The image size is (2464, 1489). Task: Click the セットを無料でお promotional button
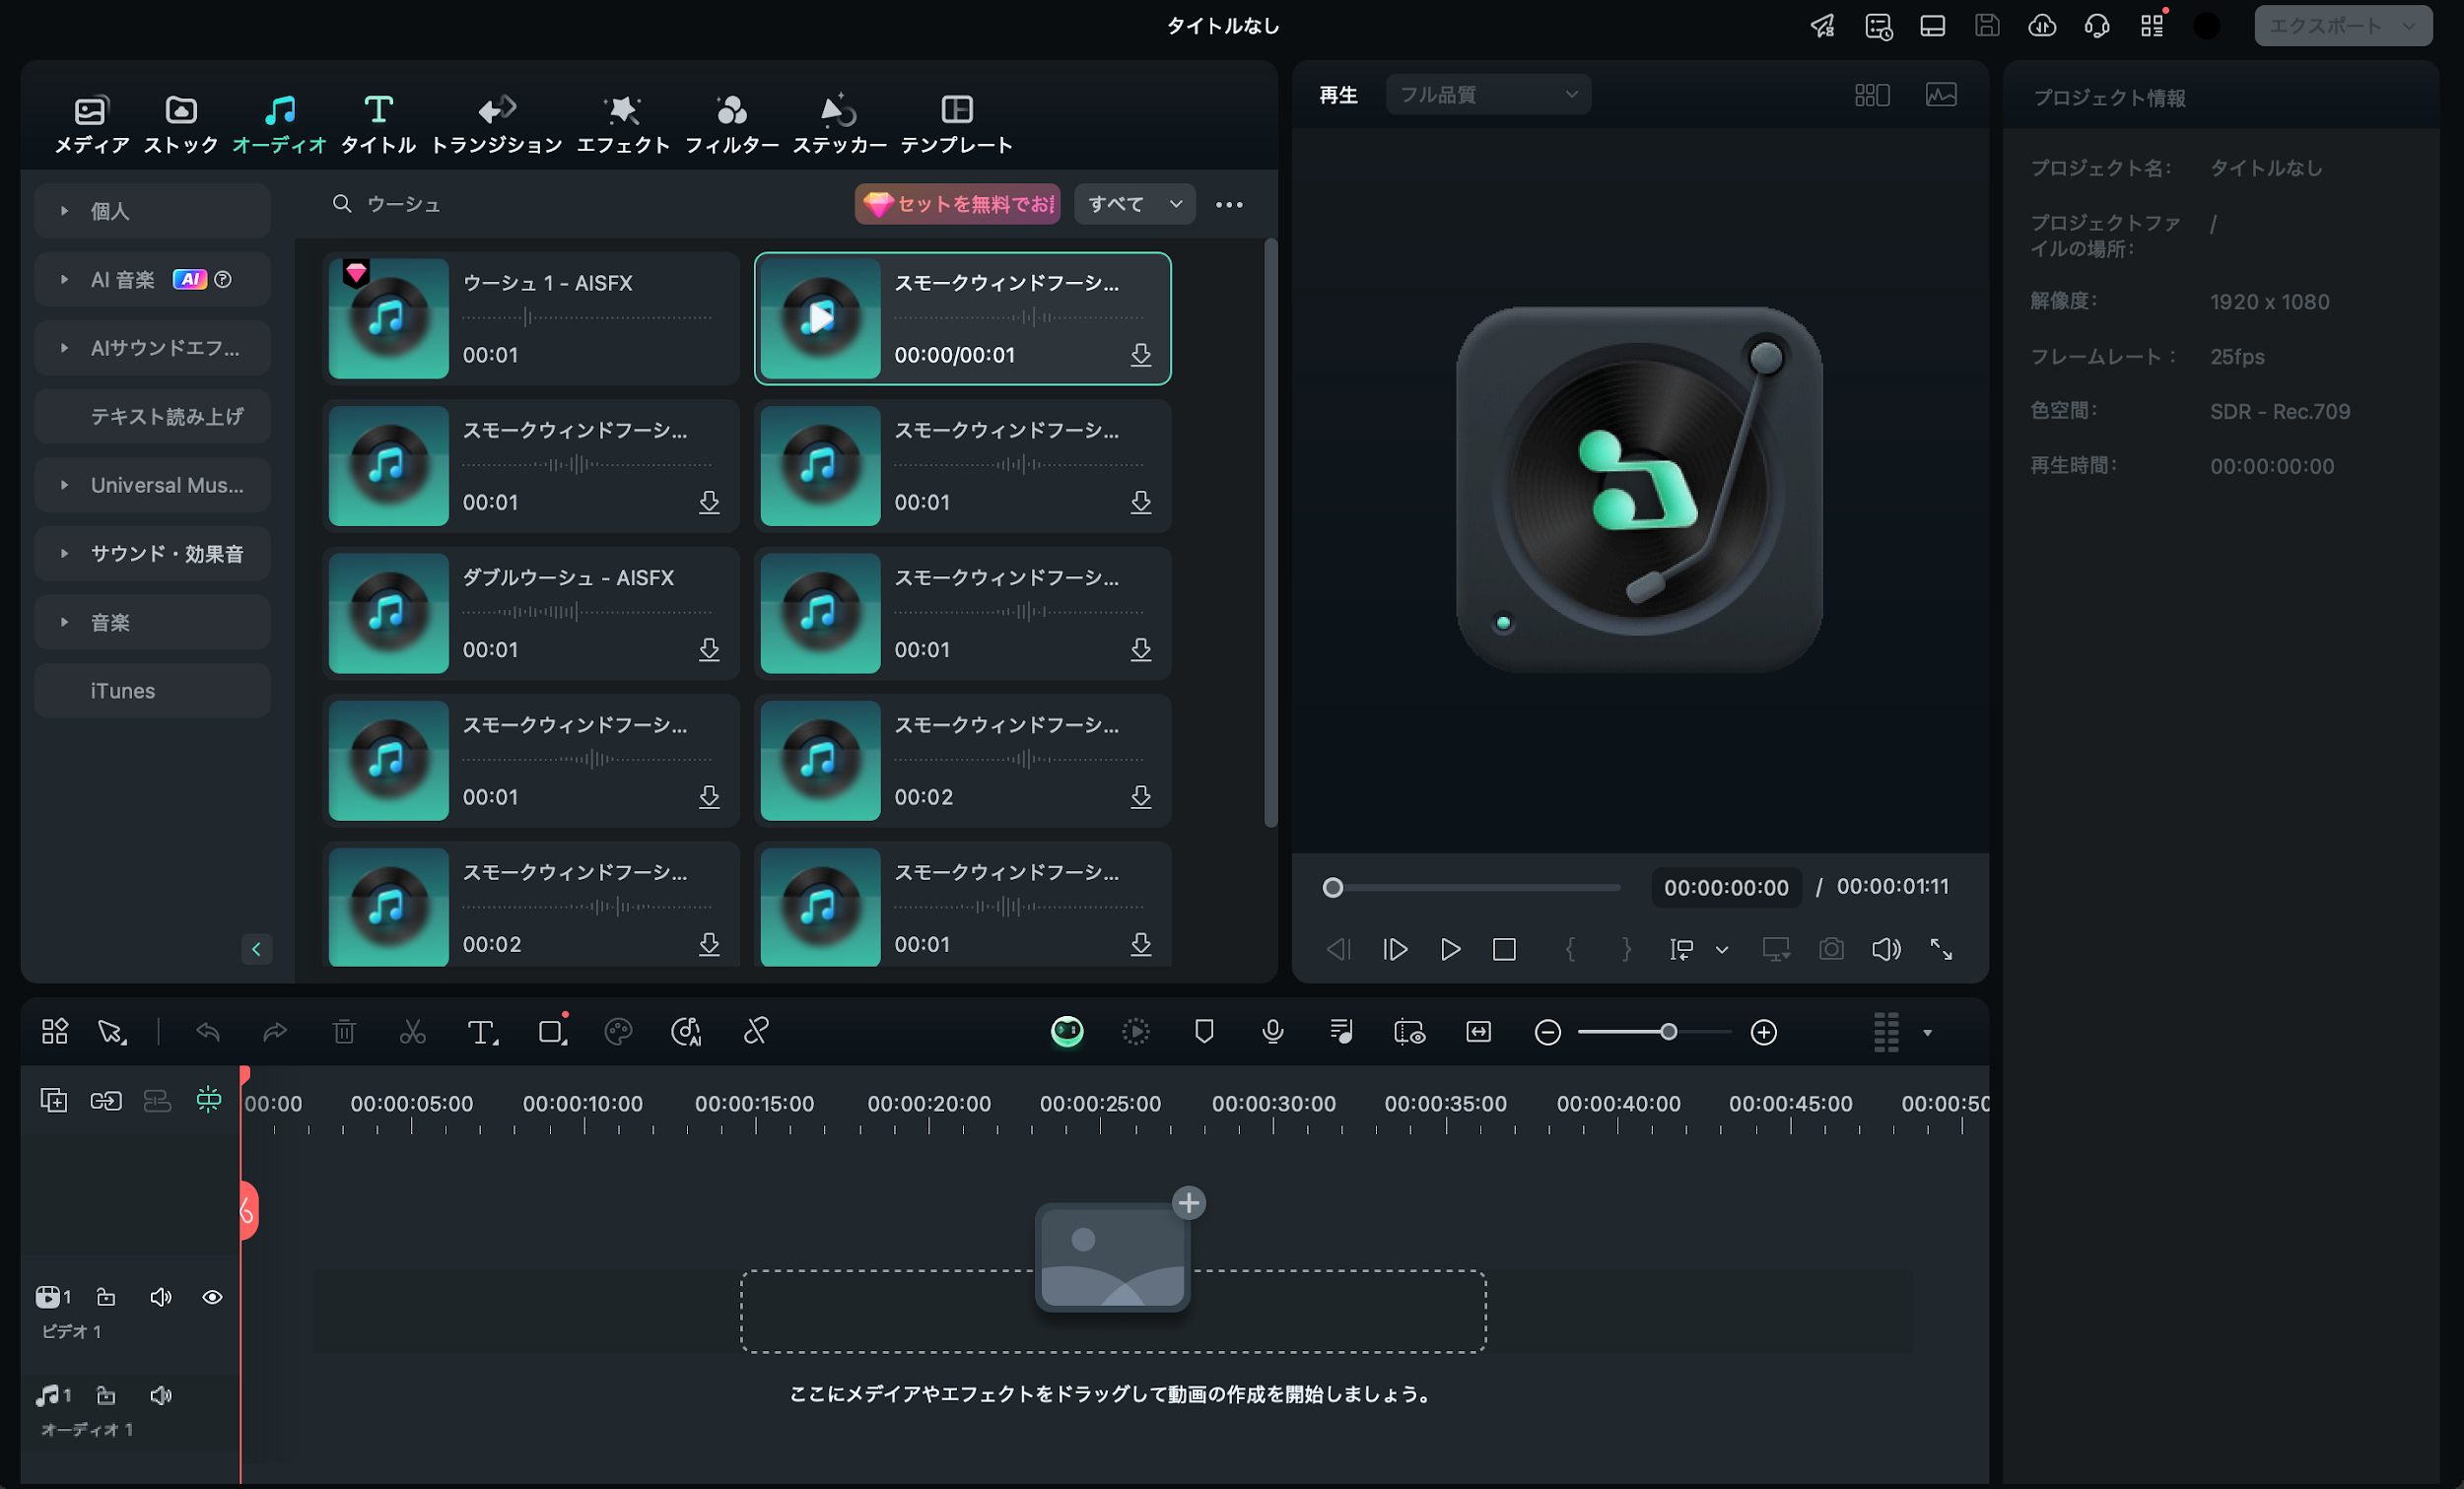click(957, 204)
